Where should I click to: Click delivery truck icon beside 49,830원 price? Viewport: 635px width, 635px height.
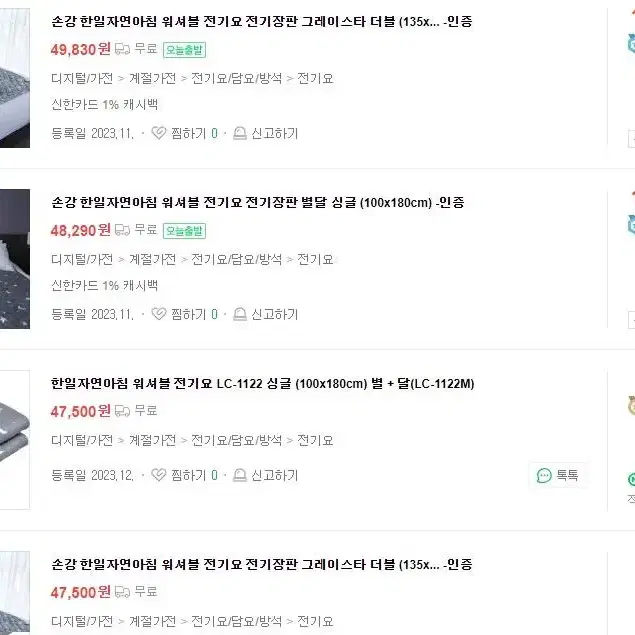pos(122,49)
